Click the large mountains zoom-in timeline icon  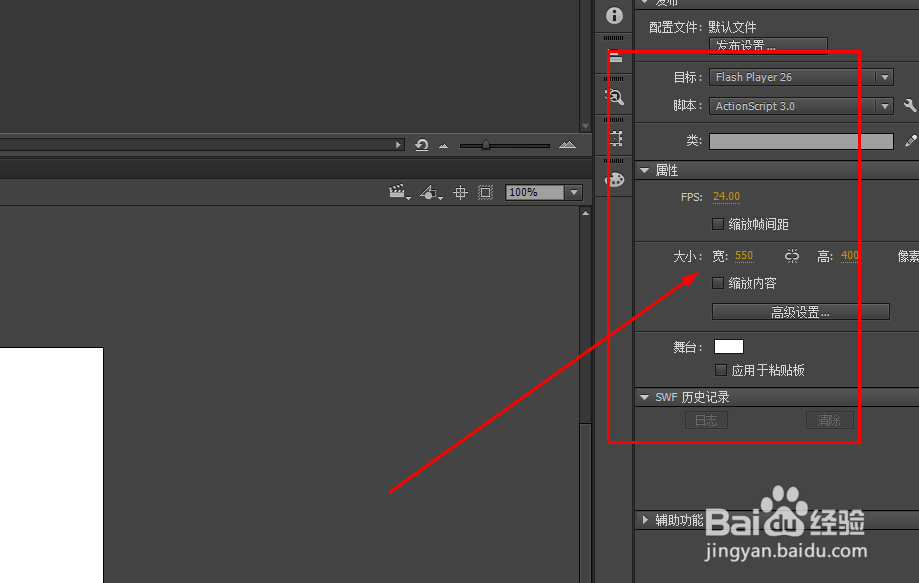click(567, 145)
